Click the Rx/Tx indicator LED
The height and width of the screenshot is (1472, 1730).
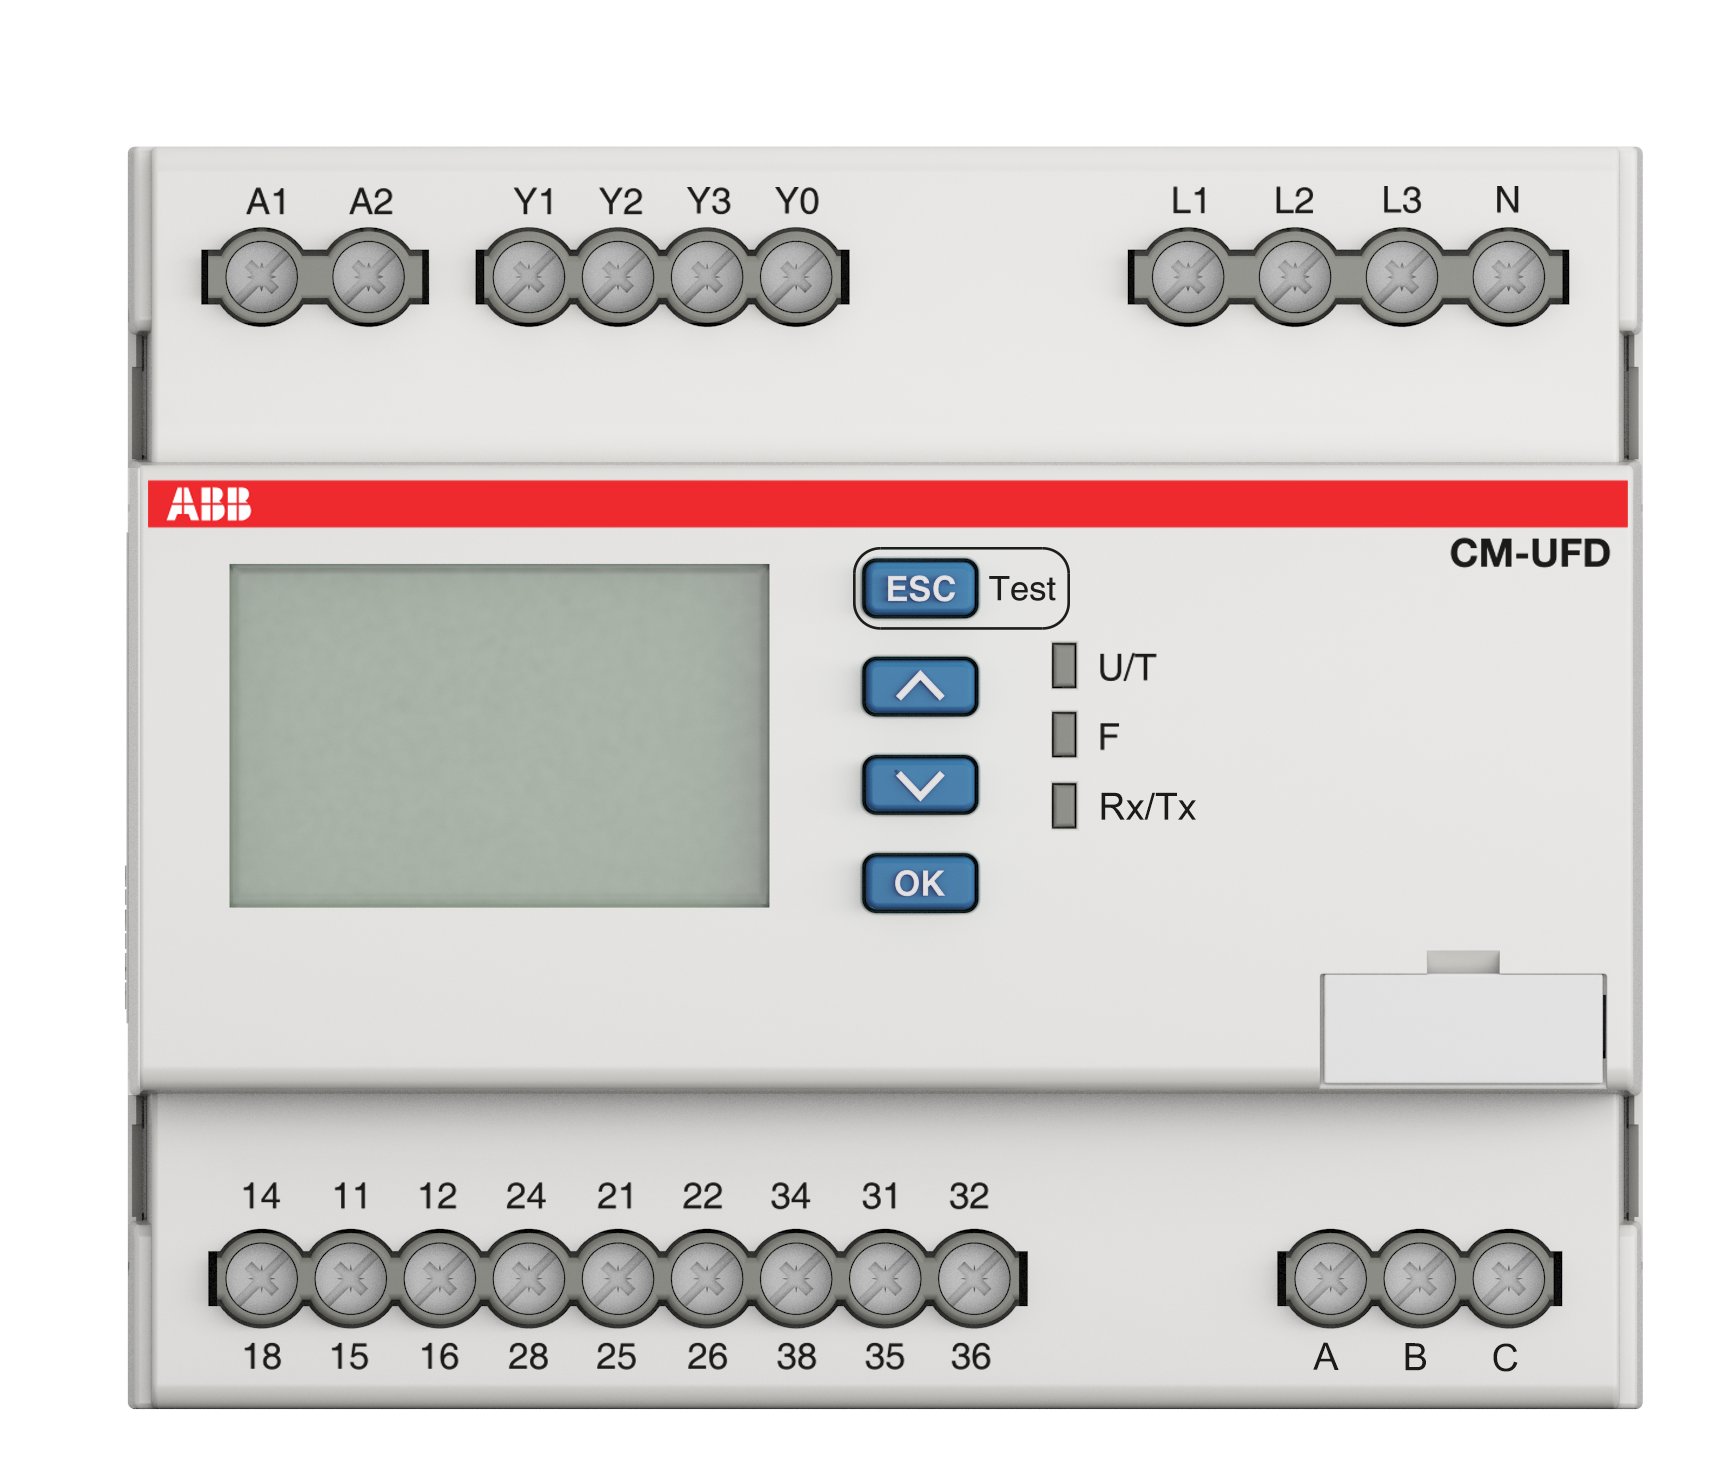click(x=1064, y=805)
